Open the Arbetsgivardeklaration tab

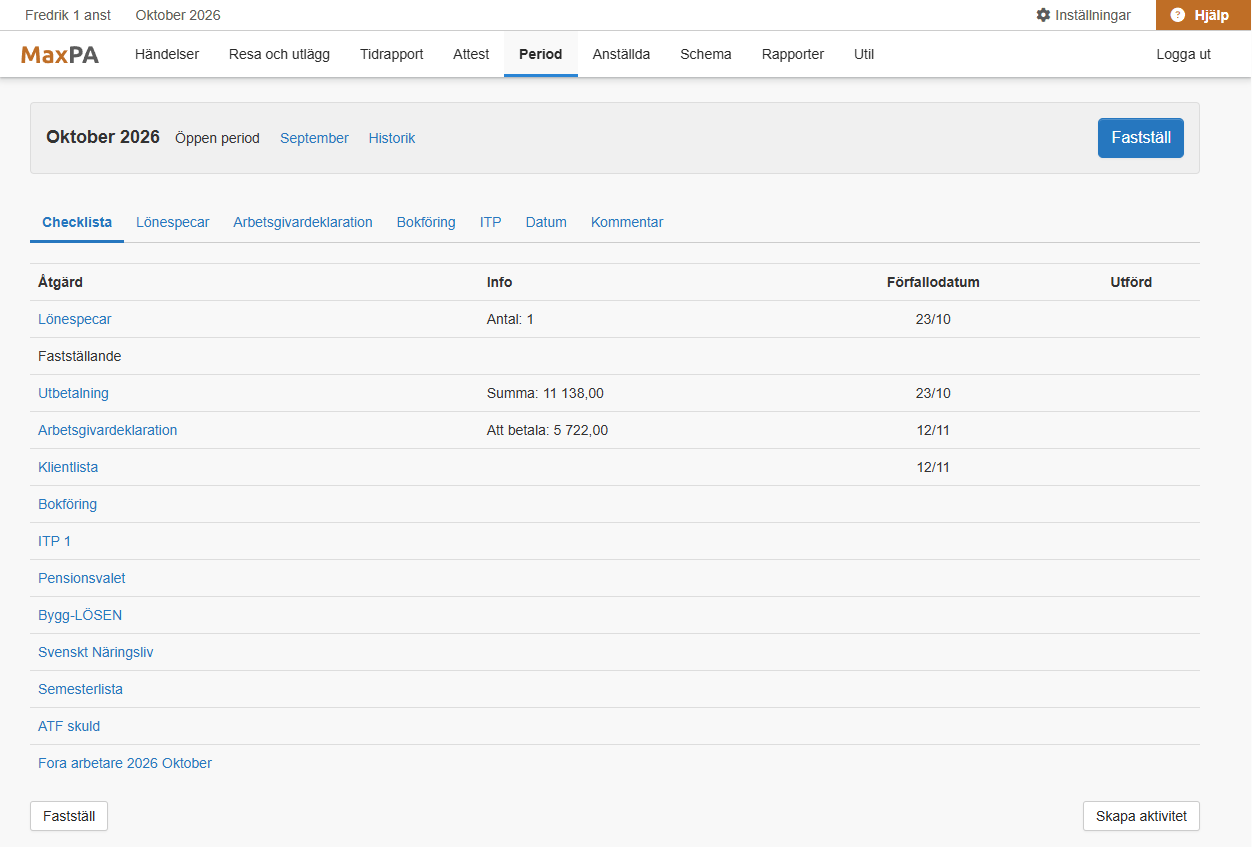coord(303,222)
